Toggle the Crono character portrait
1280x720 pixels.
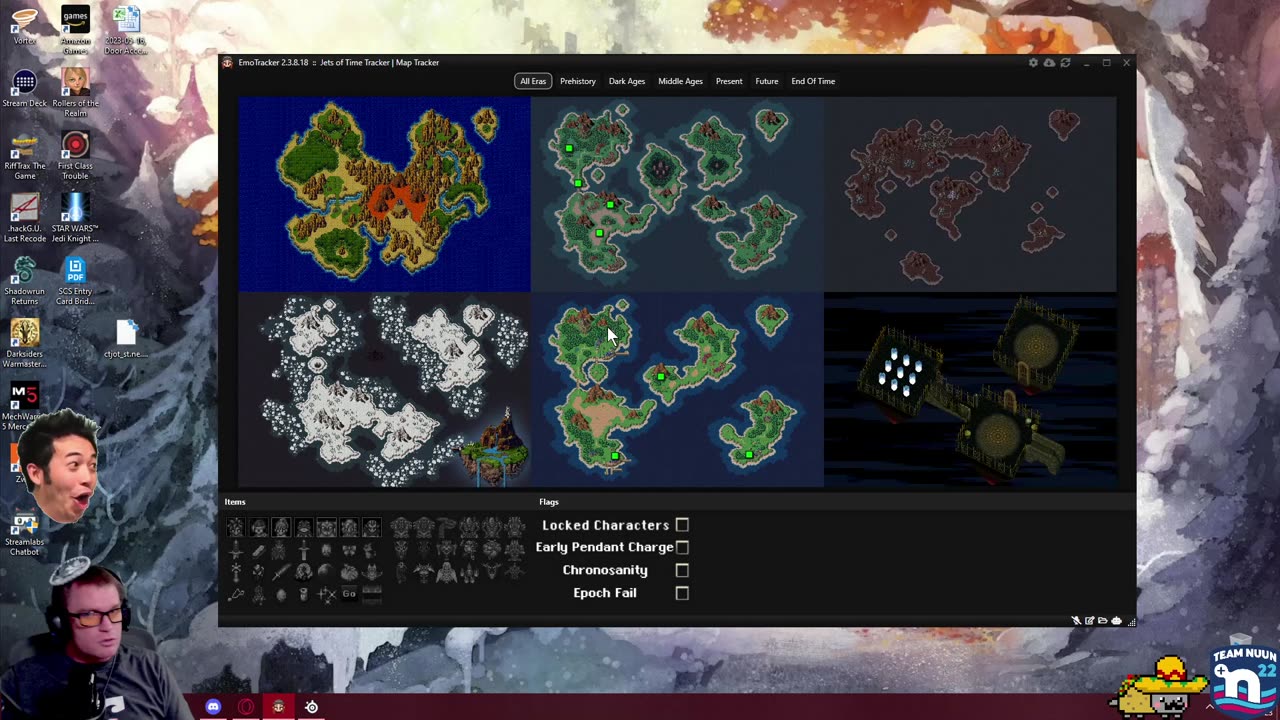(x=236, y=527)
